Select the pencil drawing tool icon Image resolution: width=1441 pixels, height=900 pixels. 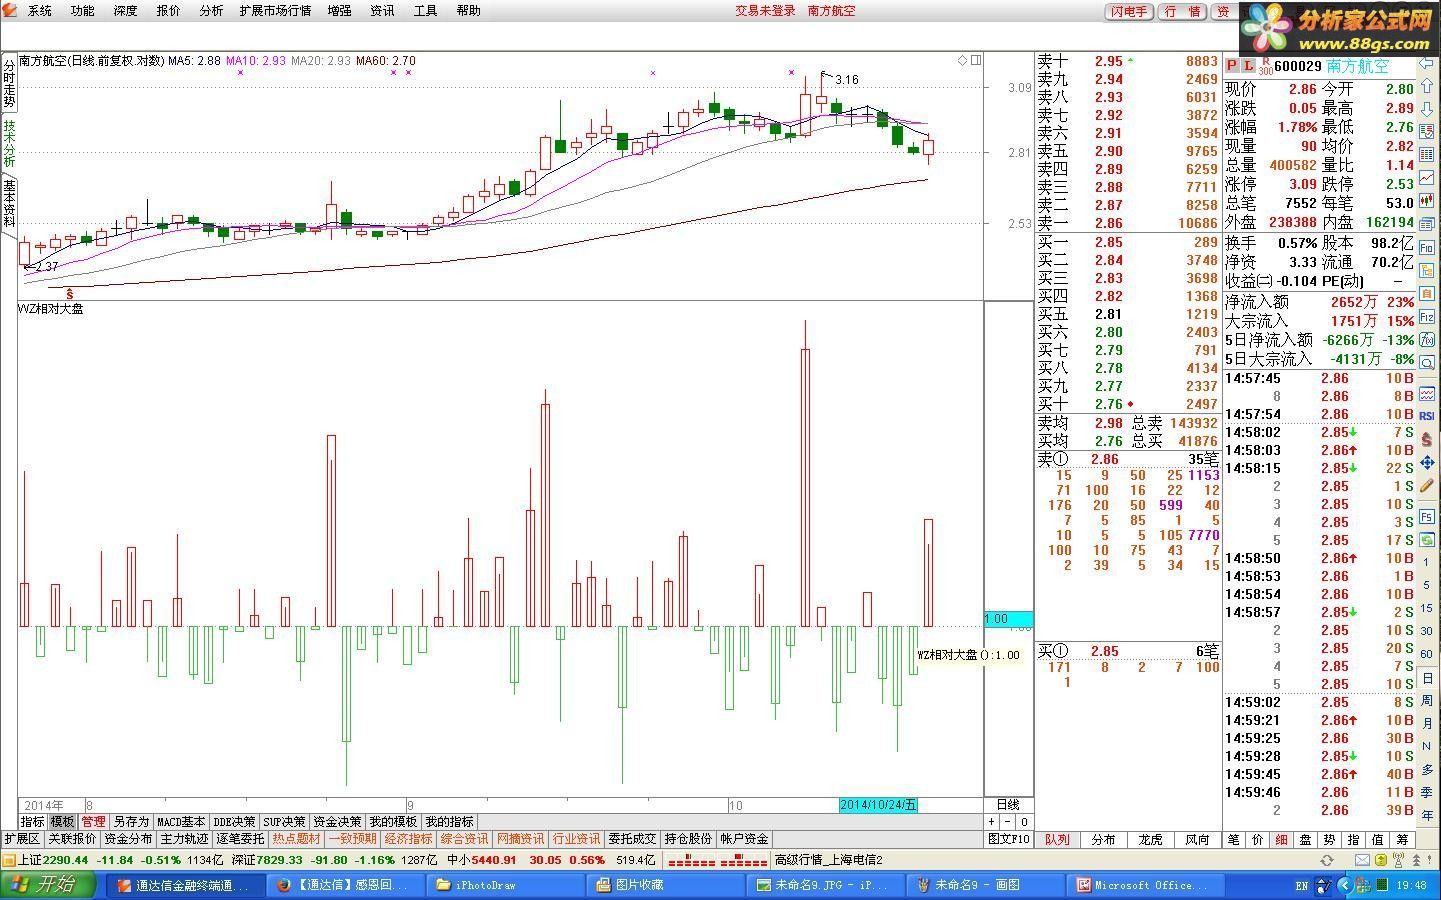point(1427,486)
